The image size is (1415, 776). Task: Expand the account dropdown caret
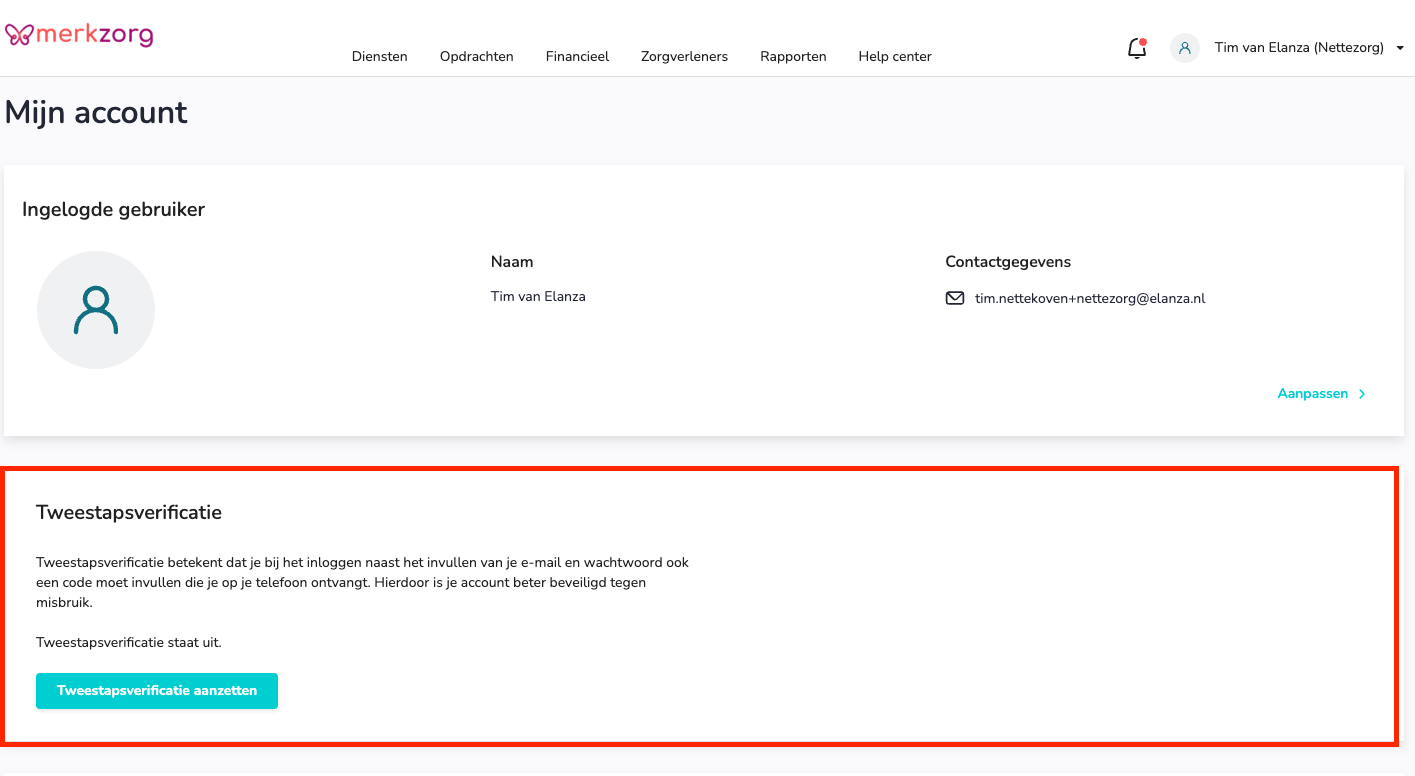(1400, 48)
